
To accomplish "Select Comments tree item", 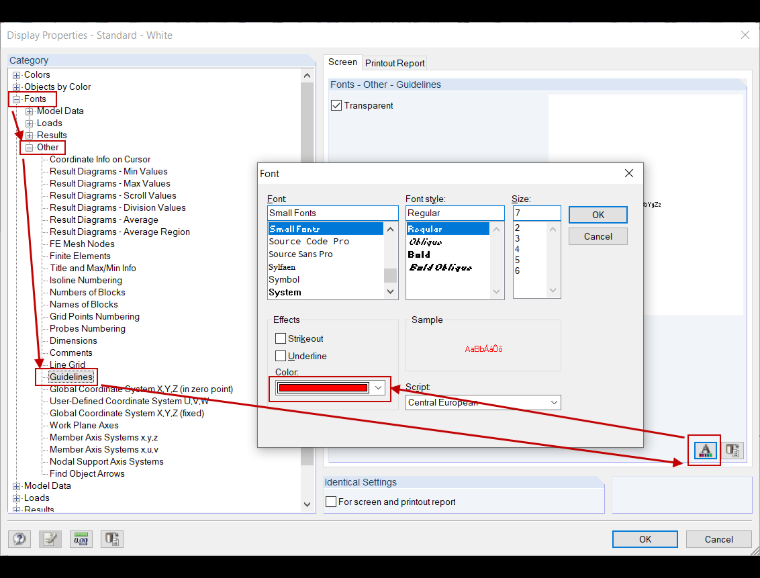I will click(71, 353).
